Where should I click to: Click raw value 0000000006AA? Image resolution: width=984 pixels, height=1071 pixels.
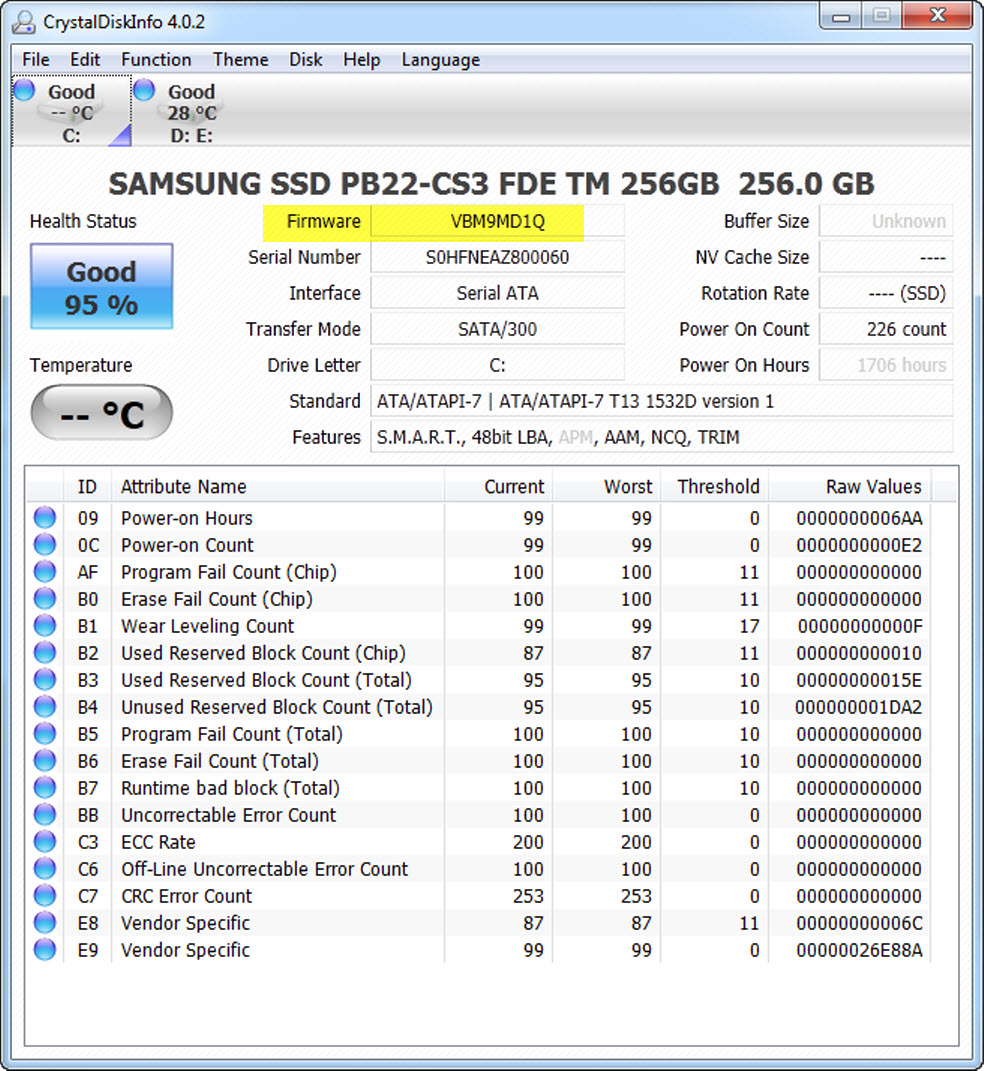click(859, 518)
